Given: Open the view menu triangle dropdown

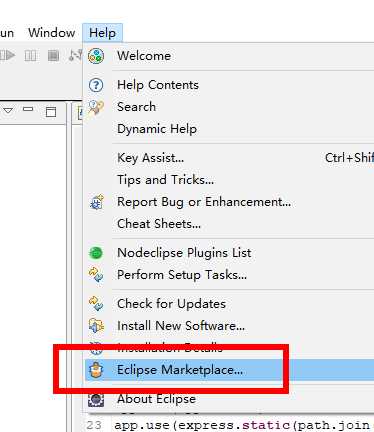Looking at the screenshot, I should pos(8,110).
